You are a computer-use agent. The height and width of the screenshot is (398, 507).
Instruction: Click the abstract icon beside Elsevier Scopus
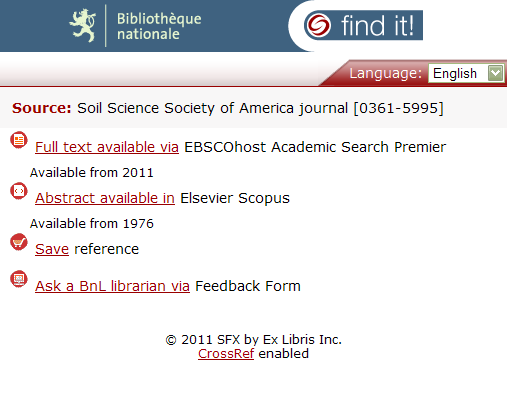(x=19, y=191)
